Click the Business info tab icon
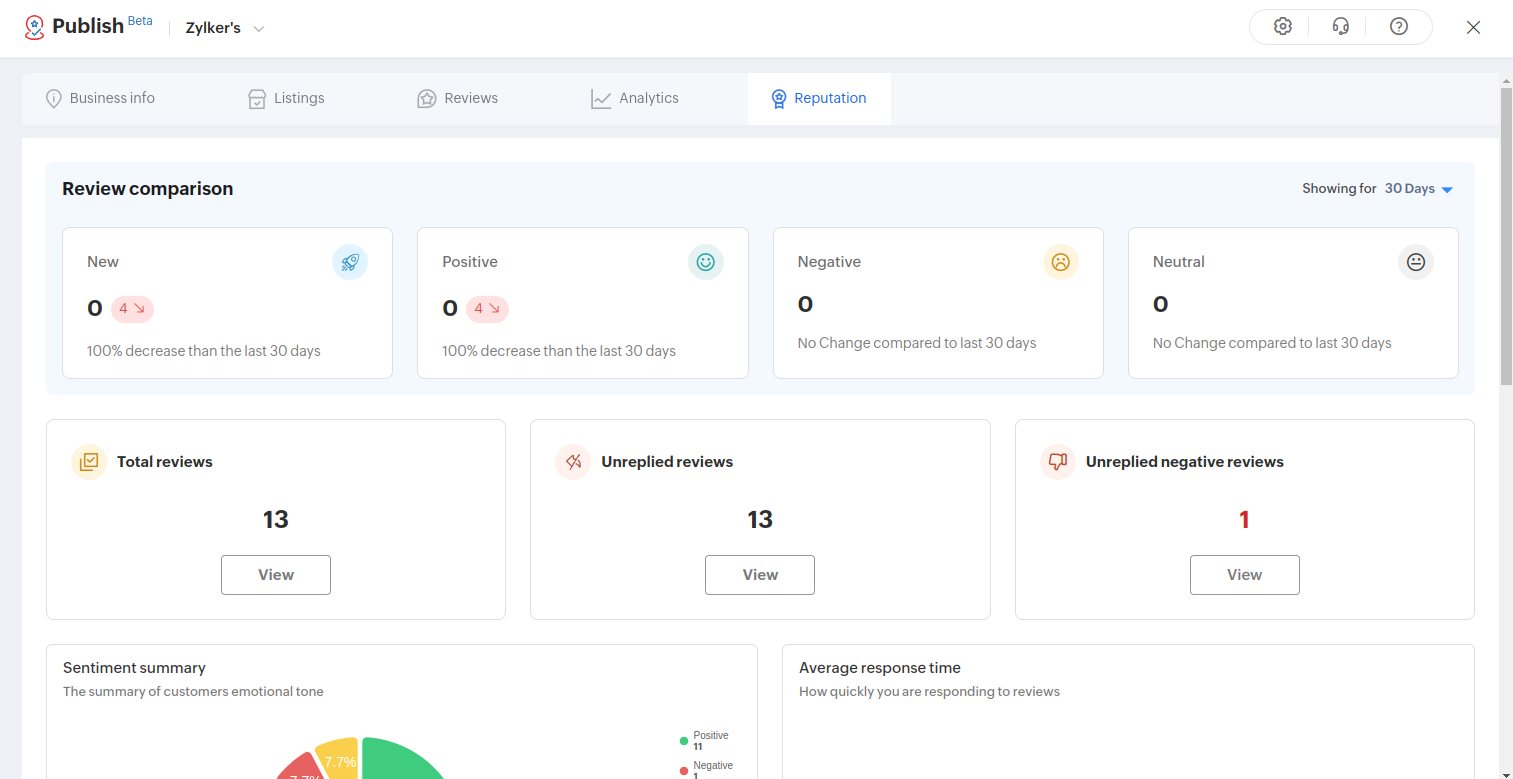Viewport: 1513px width, 779px height. [x=54, y=99]
